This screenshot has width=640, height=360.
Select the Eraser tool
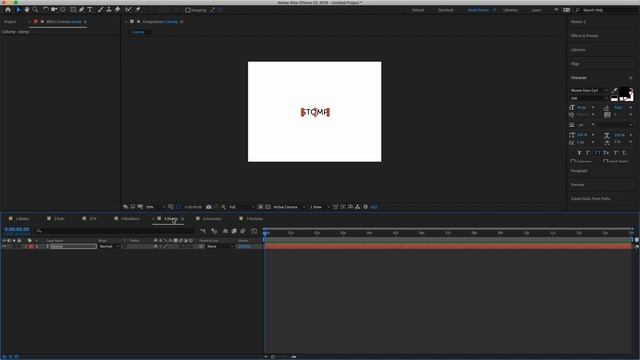(118, 9)
